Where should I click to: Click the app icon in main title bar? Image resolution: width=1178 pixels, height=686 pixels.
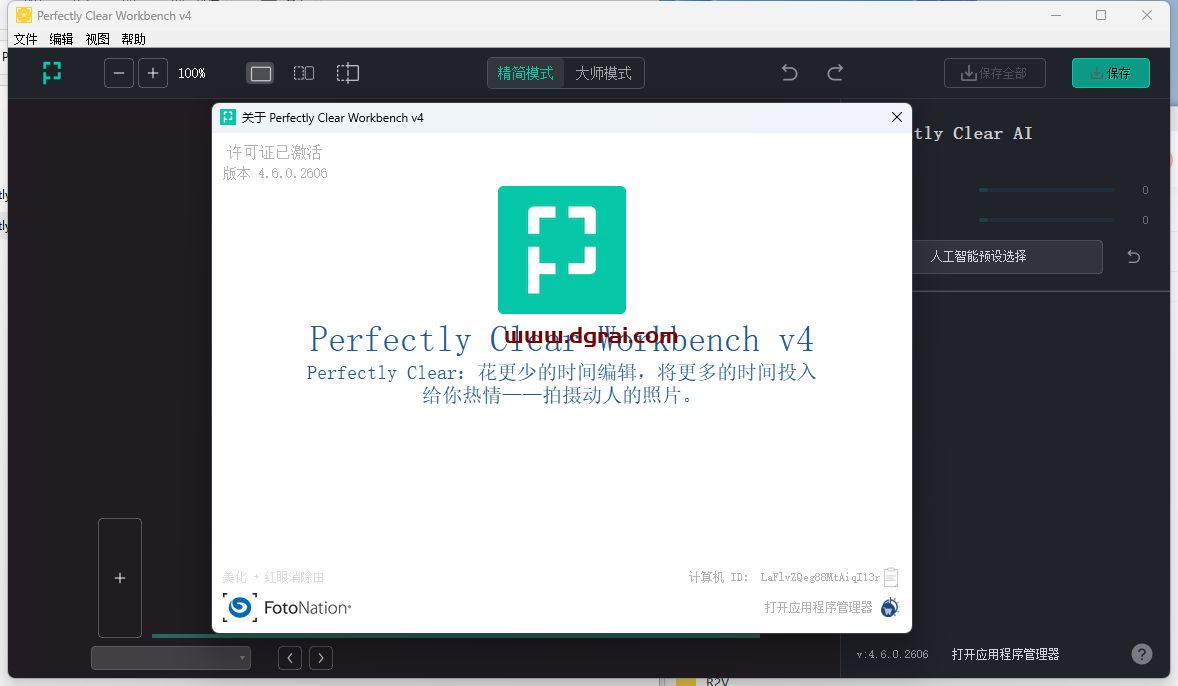(24, 15)
